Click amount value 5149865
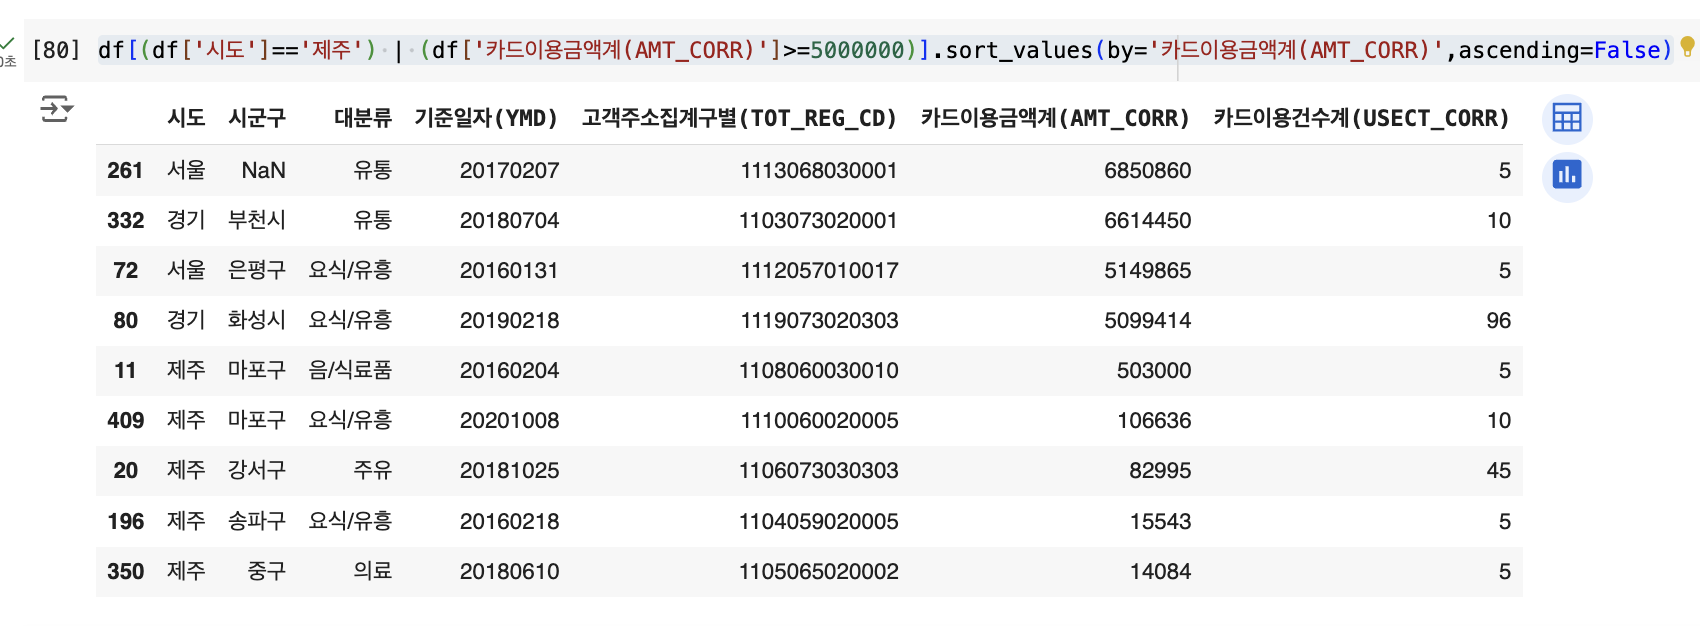Screen dimensions: 1700x626 [x=1147, y=270]
